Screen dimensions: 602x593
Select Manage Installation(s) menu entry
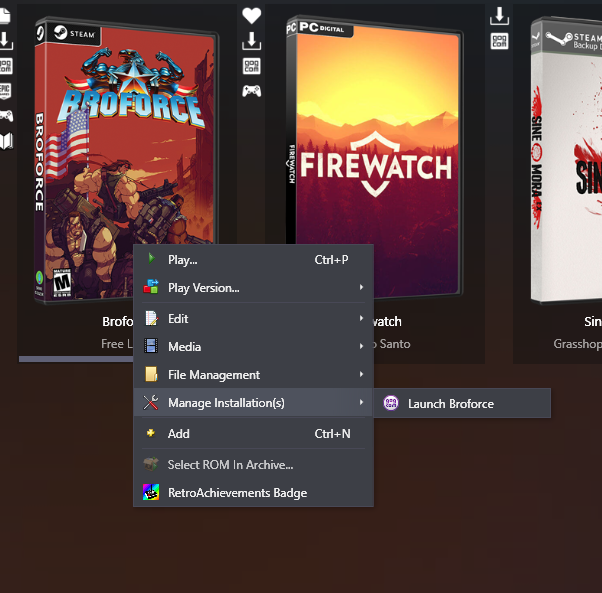[253, 403]
